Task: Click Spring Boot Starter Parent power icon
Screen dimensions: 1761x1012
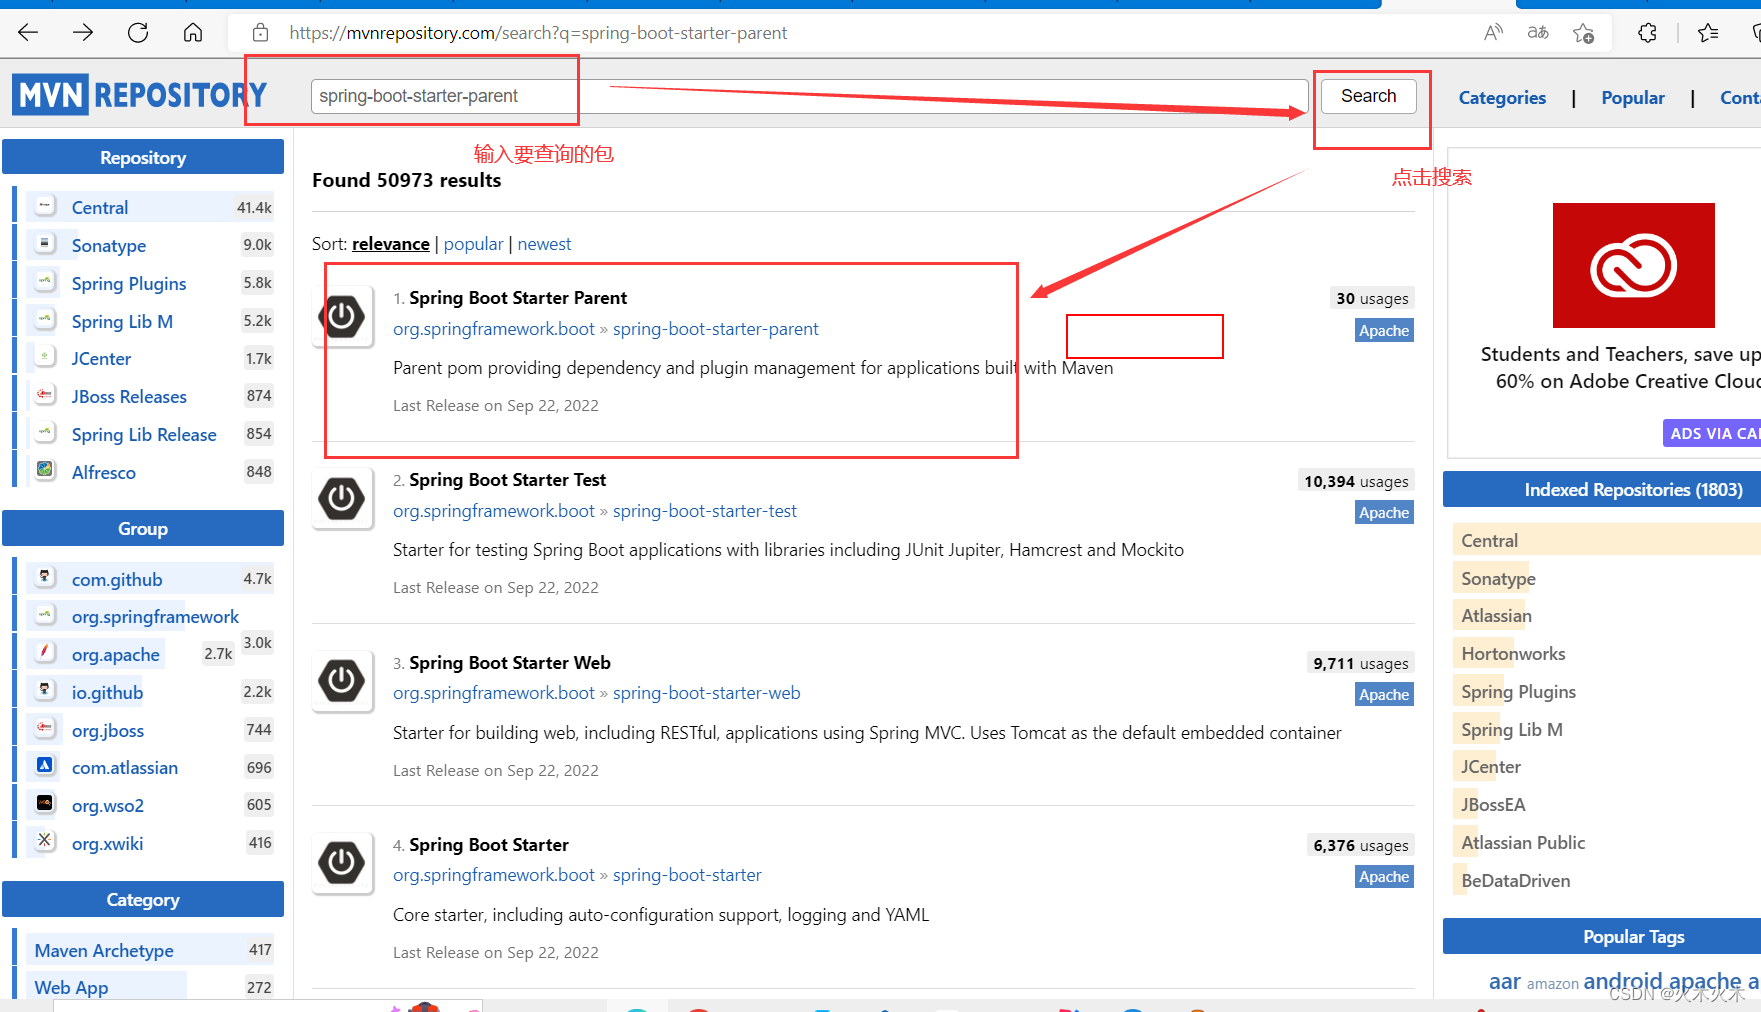Action: pyautogui.click(x=342, y=317)
